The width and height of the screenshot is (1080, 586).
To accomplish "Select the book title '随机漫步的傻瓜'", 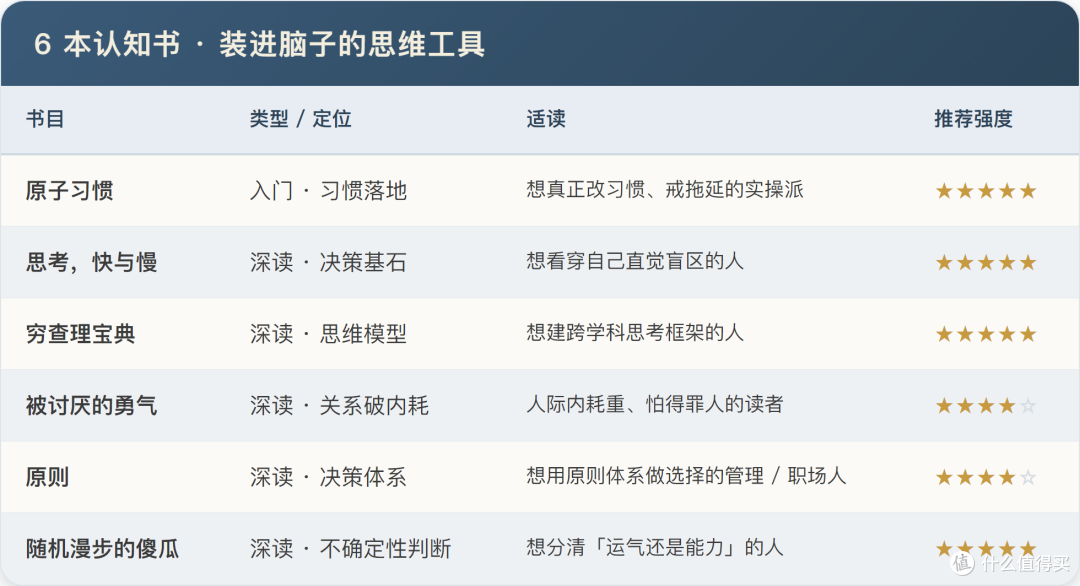I will pyautogui.click(x=103, y=549).
